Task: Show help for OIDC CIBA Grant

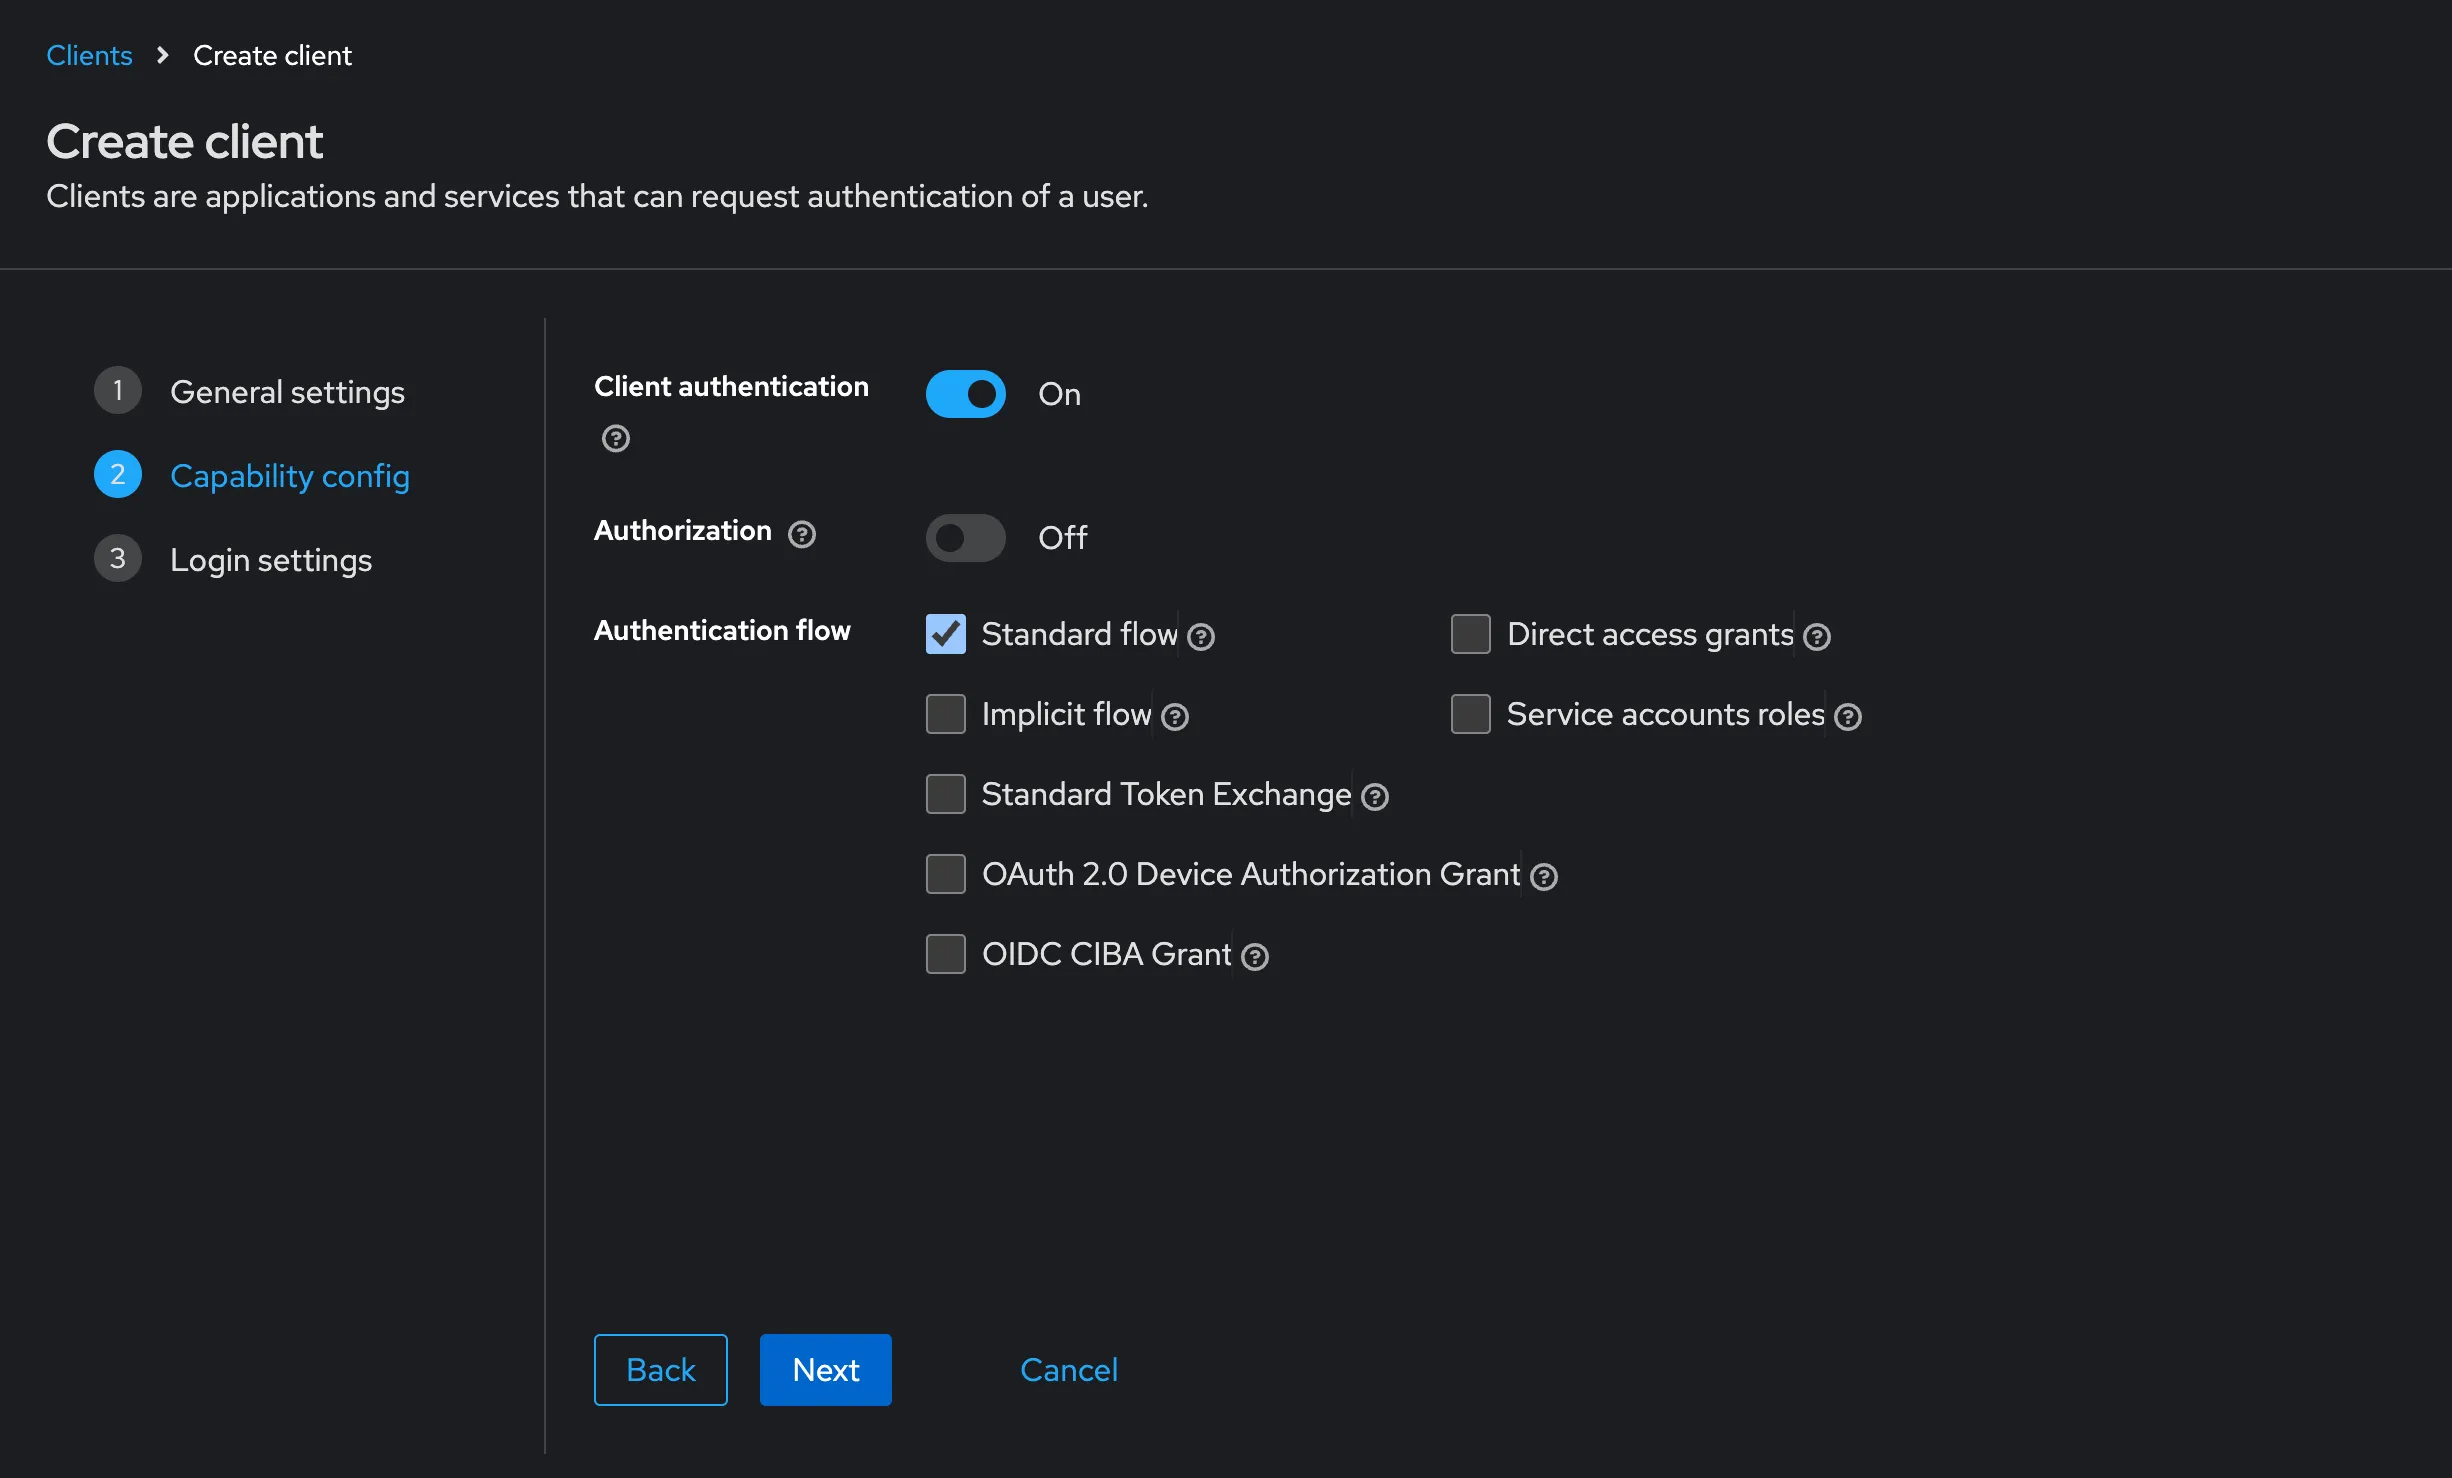Action: coord(1255,957)
